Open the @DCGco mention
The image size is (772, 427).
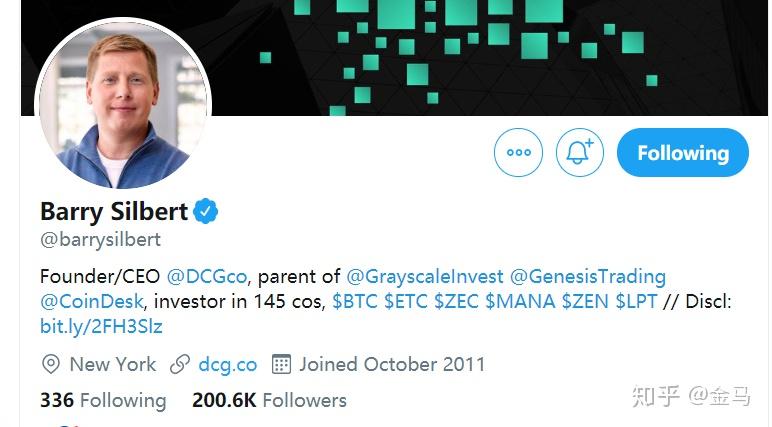(x=207, y=276)
